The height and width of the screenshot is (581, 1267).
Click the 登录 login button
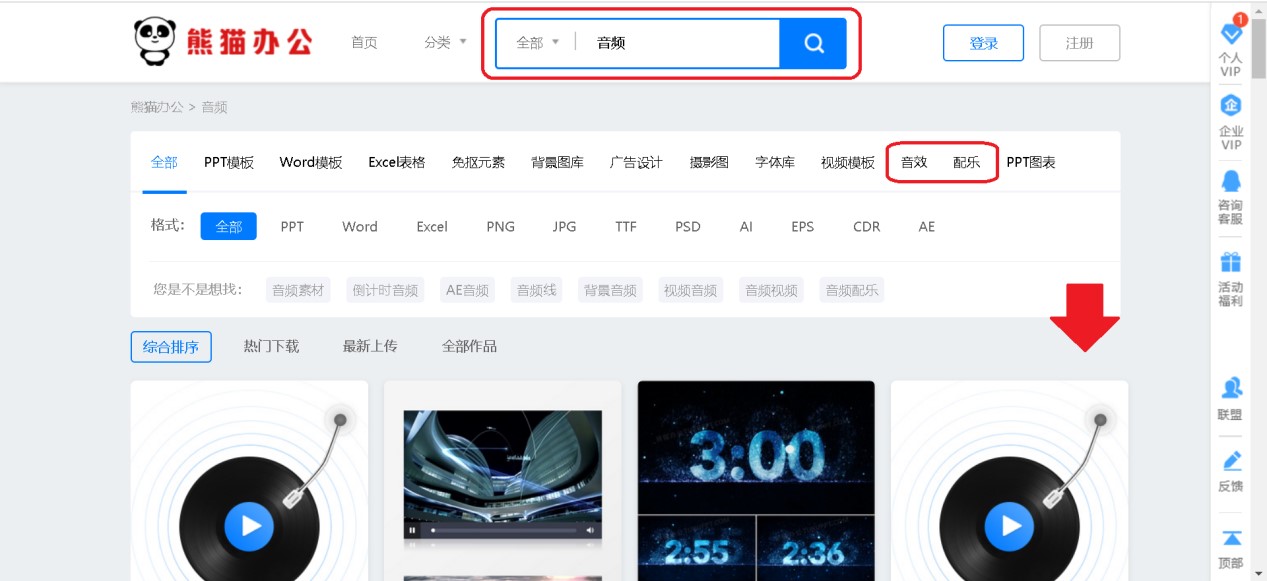coord(983,43)
